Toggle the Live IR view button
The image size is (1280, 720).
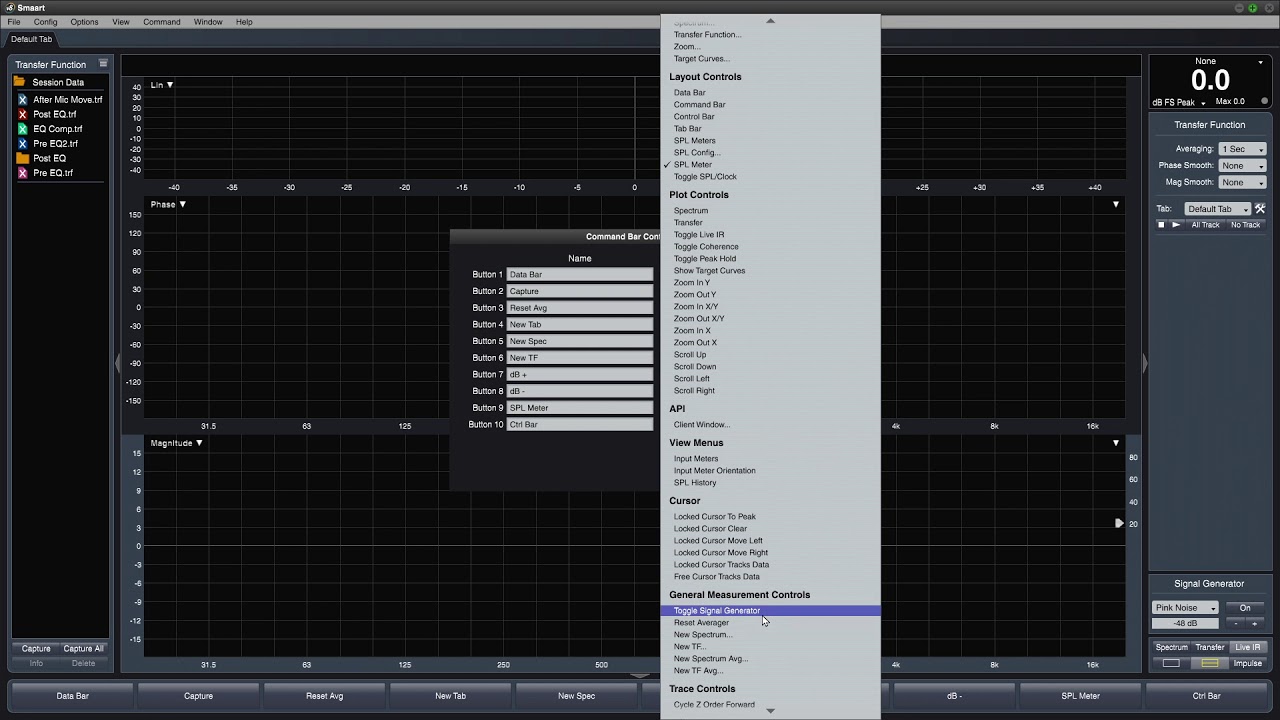pos(1247,647)
